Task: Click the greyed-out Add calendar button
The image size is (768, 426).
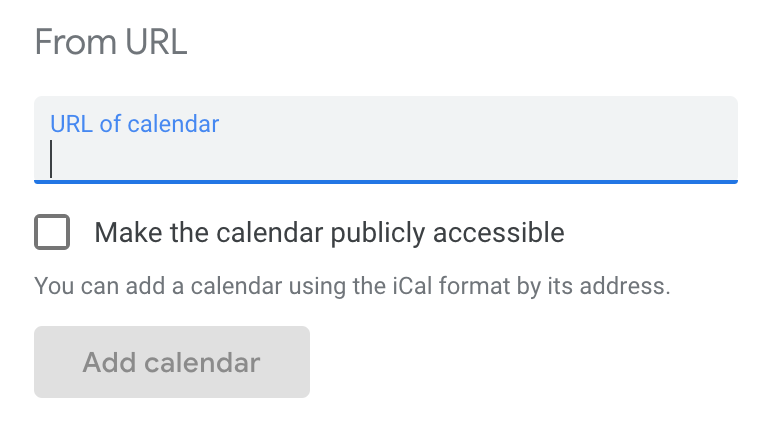Action: point(172,362)
